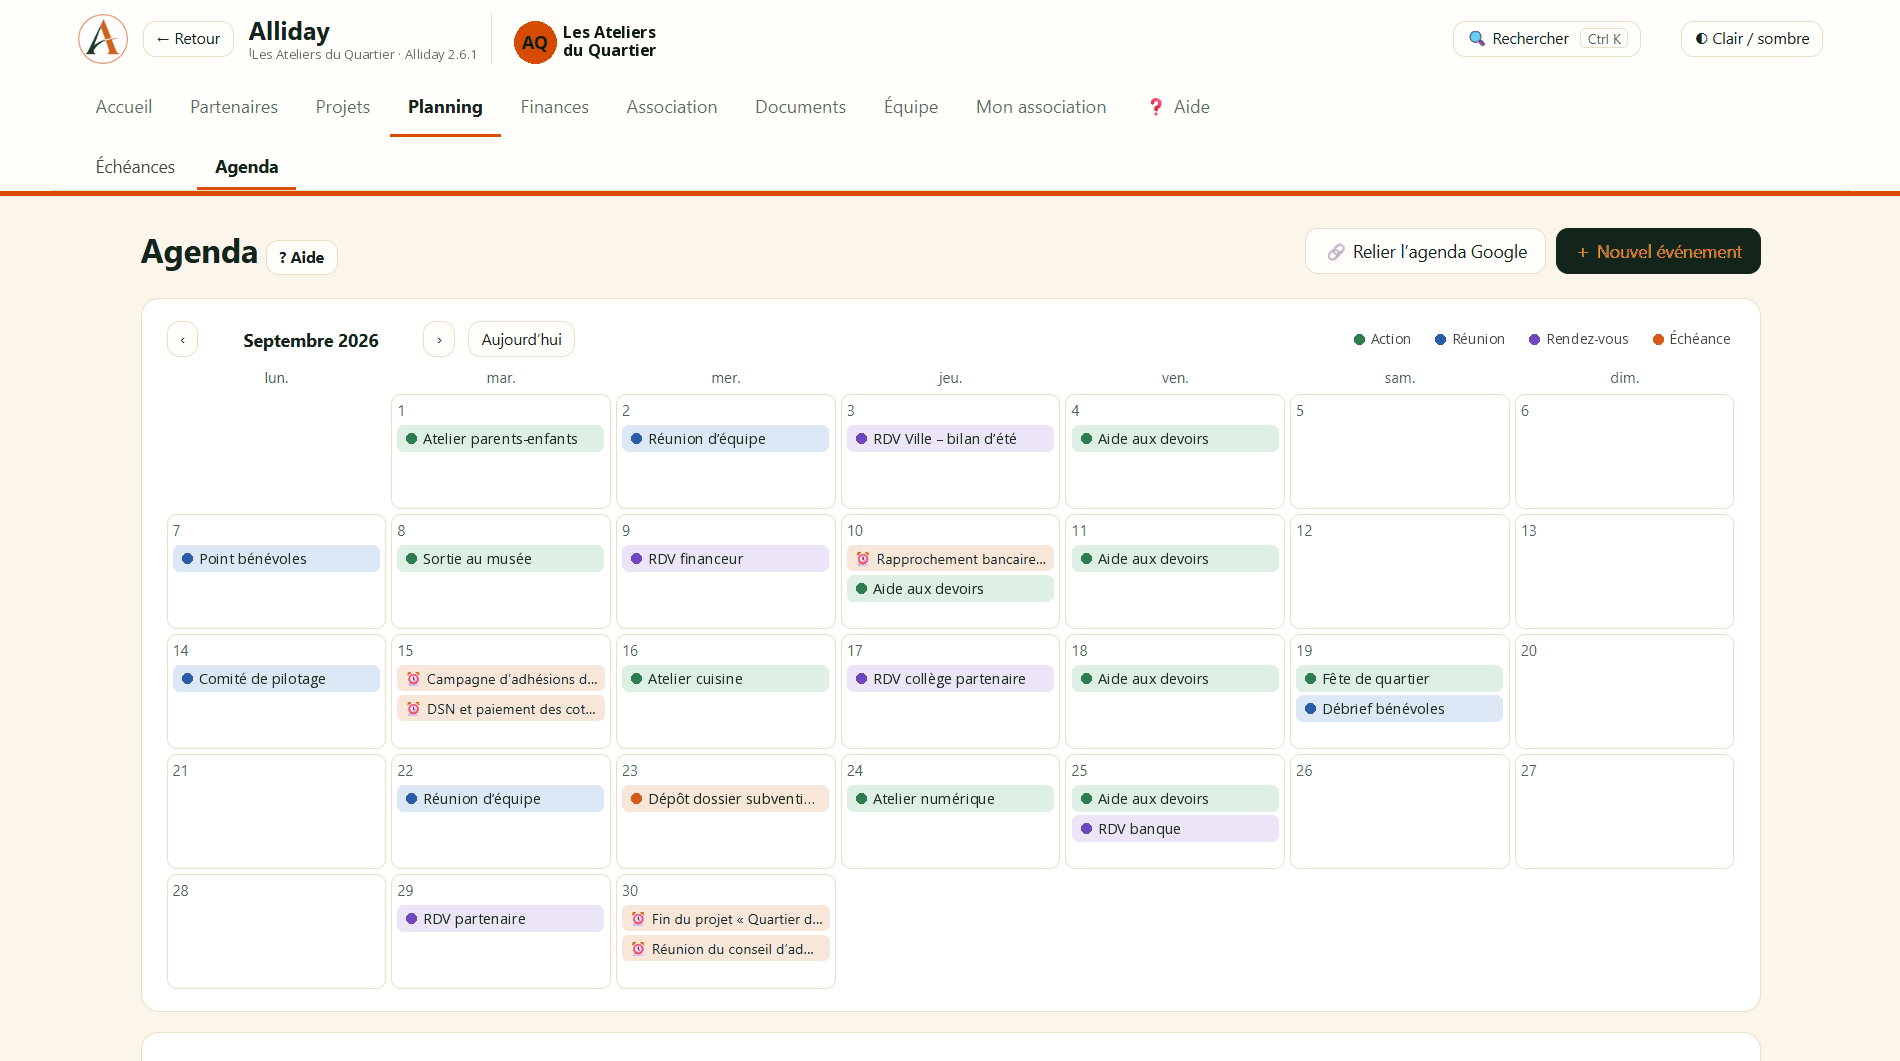Viewport: 1900px width, 1061px height.
Task: Click the red question mark Aide icon
Action: [x=1156, y=107]
